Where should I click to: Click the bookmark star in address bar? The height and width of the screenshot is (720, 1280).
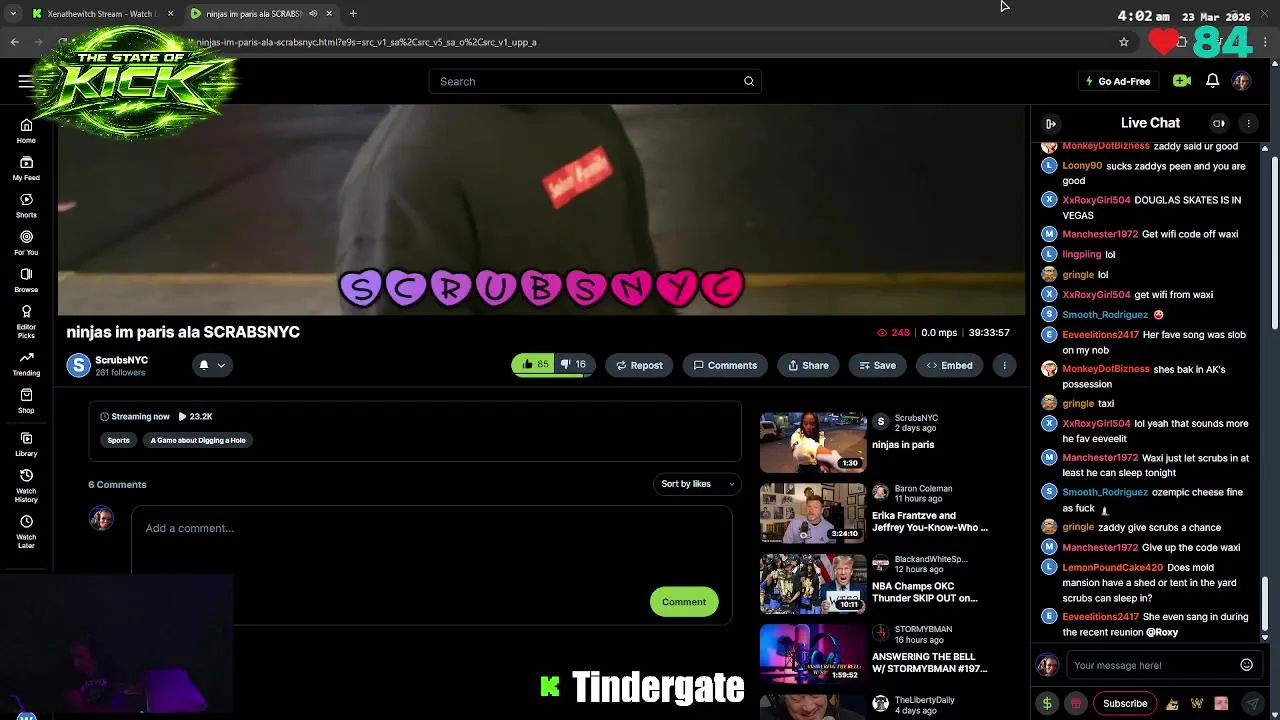[x=1124, y=42]
